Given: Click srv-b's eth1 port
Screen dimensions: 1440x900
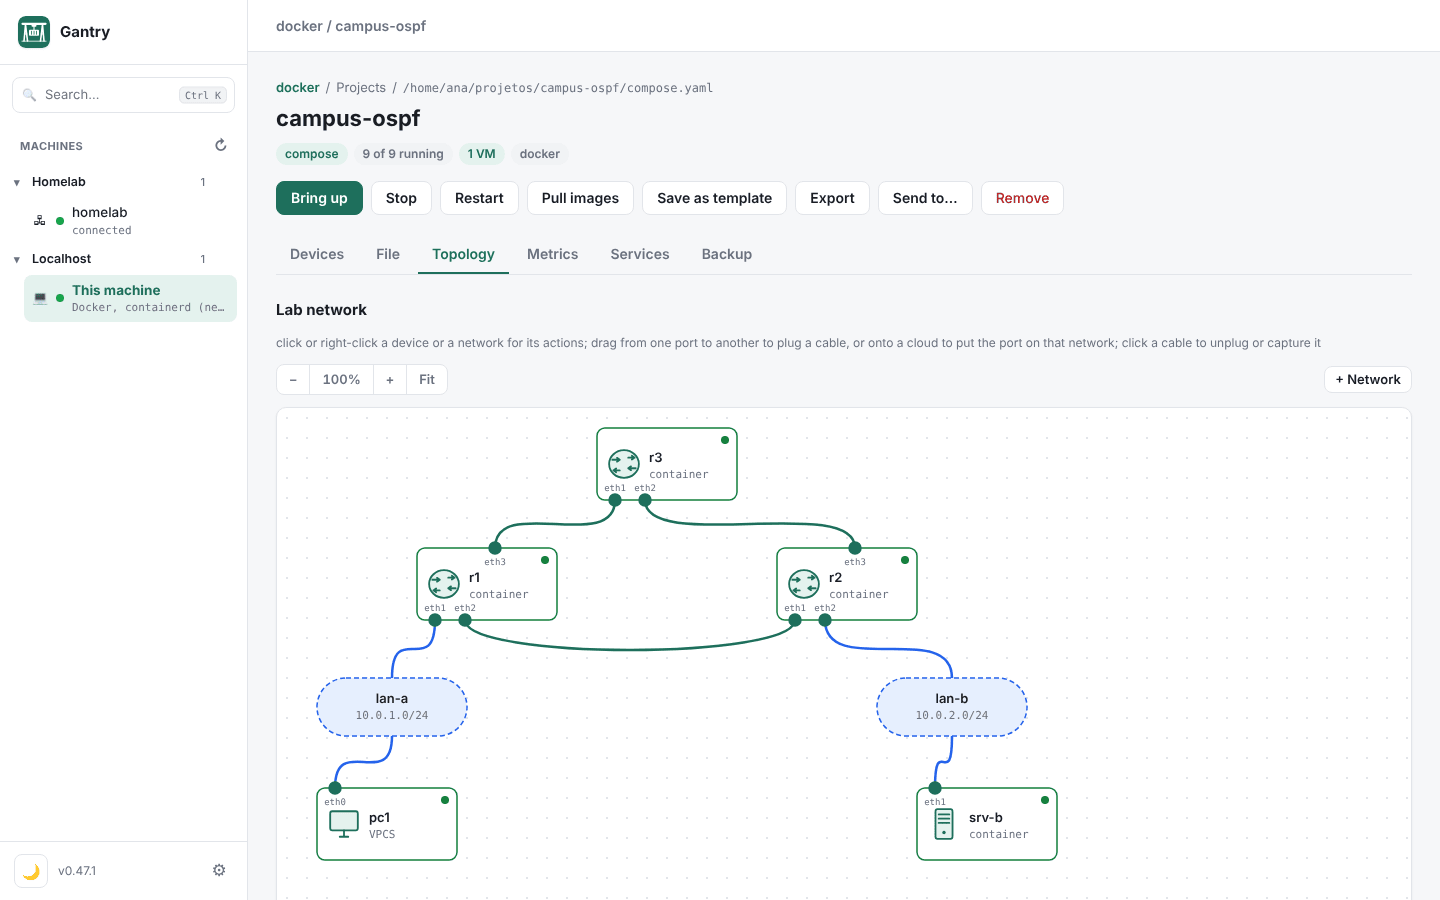Looking at the screenshot, I should tap(935, 788).
